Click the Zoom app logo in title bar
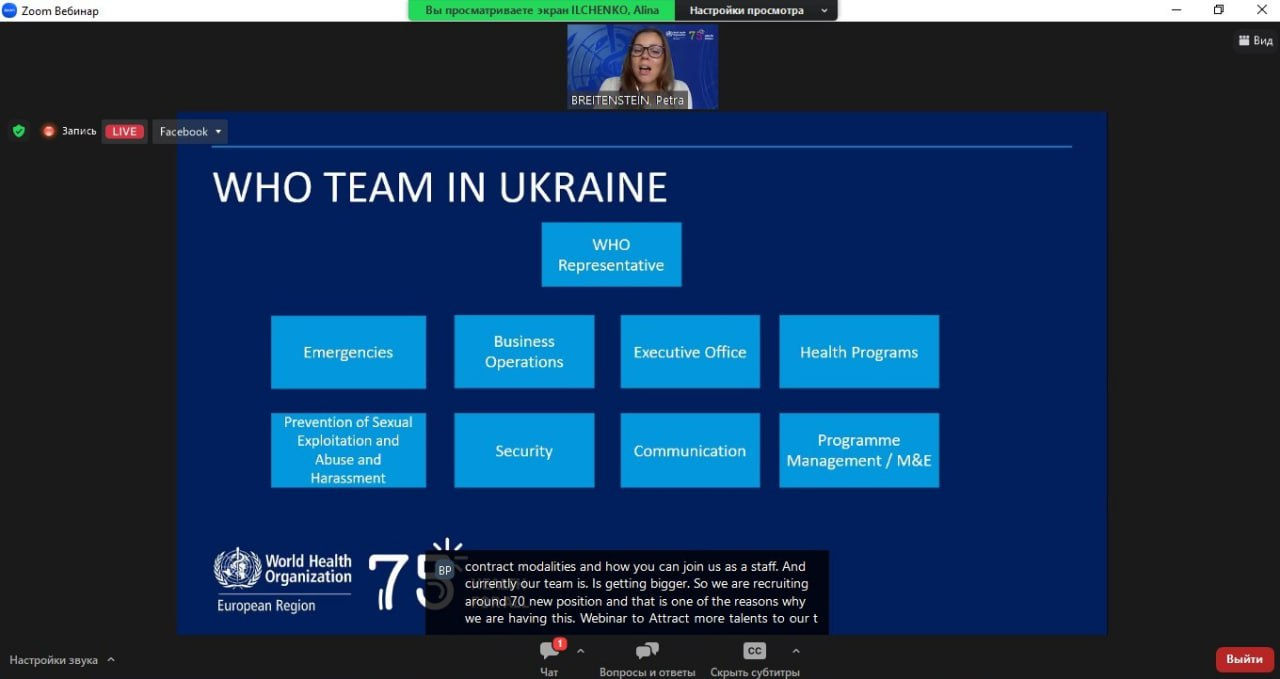This screenshot has height=679, width=1280. coord(10,10)
